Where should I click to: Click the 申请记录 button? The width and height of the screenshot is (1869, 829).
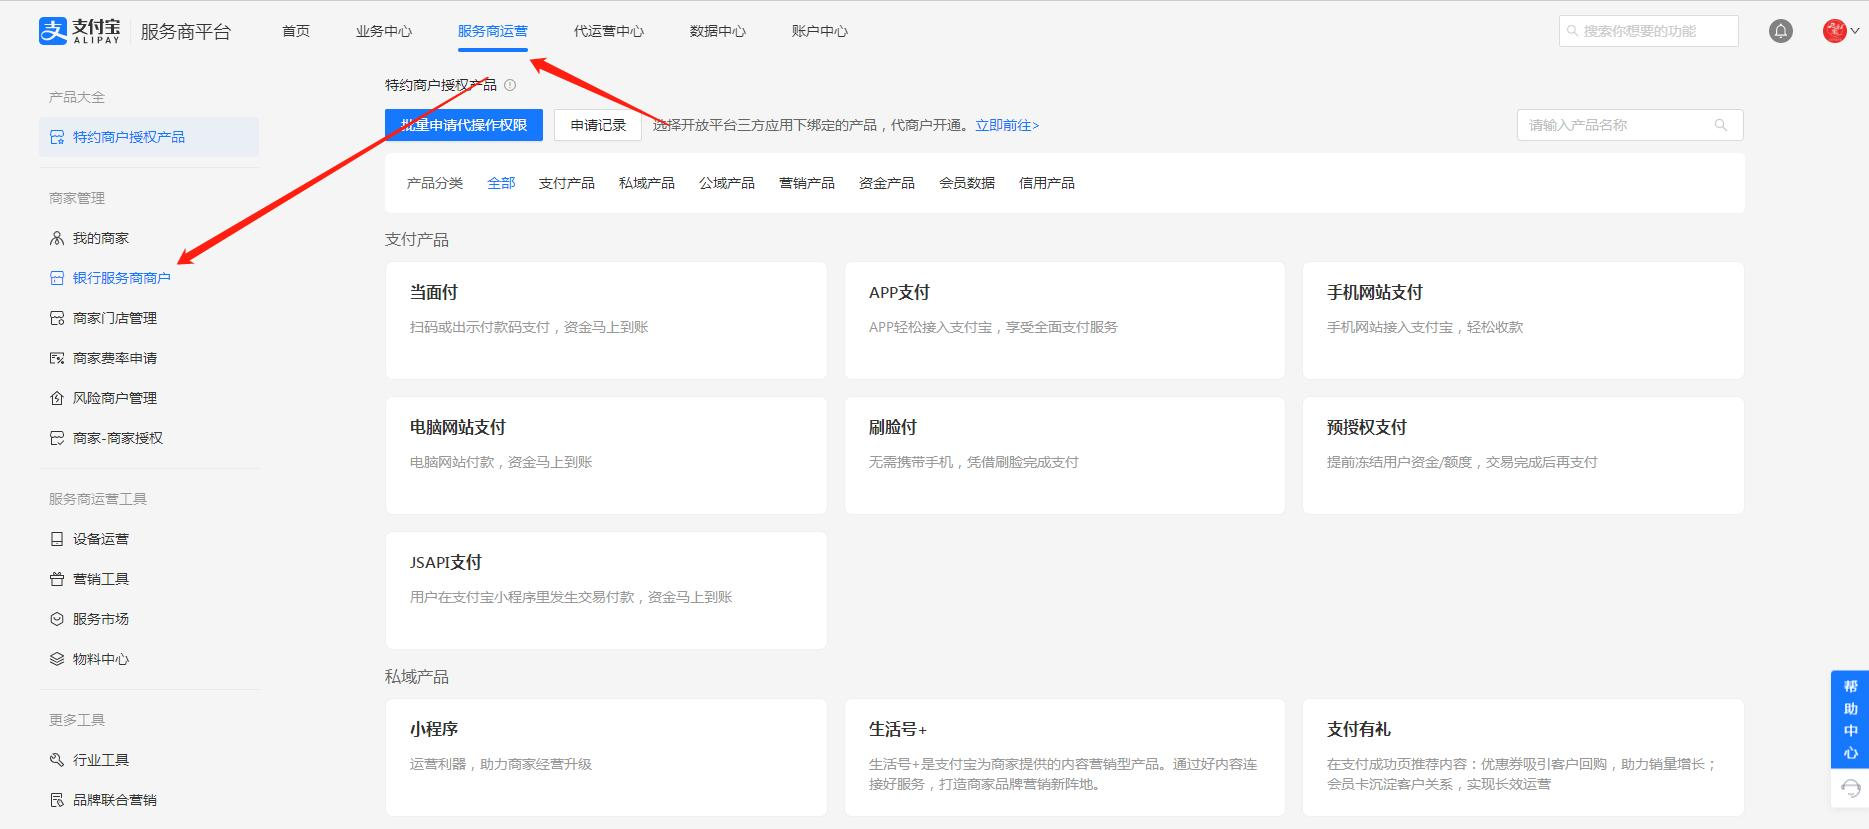coord(598,125)
